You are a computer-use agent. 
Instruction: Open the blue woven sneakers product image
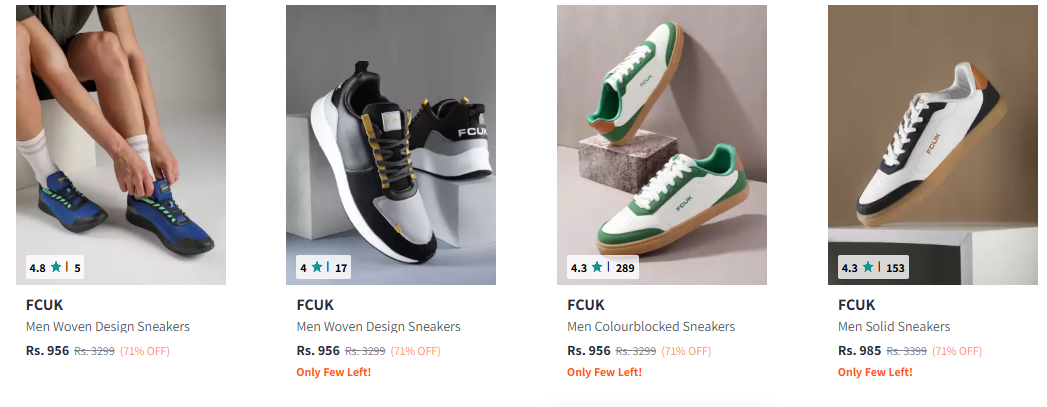point(121,145)
